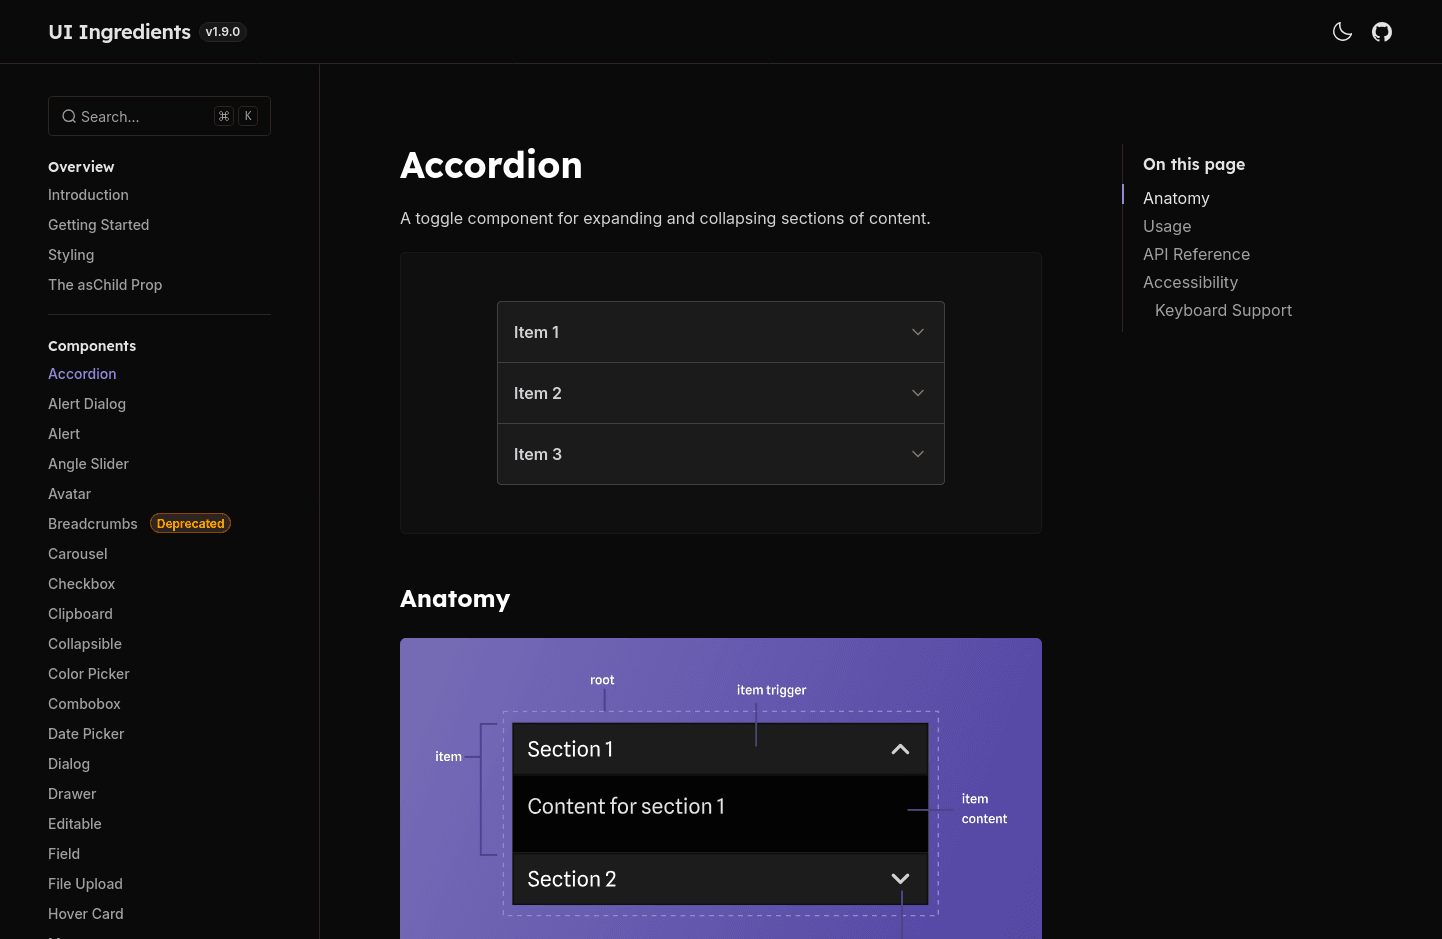Jump to API Reference section
The width and height of the screenshot is (1442, 939).
(x=1196, y=255)
